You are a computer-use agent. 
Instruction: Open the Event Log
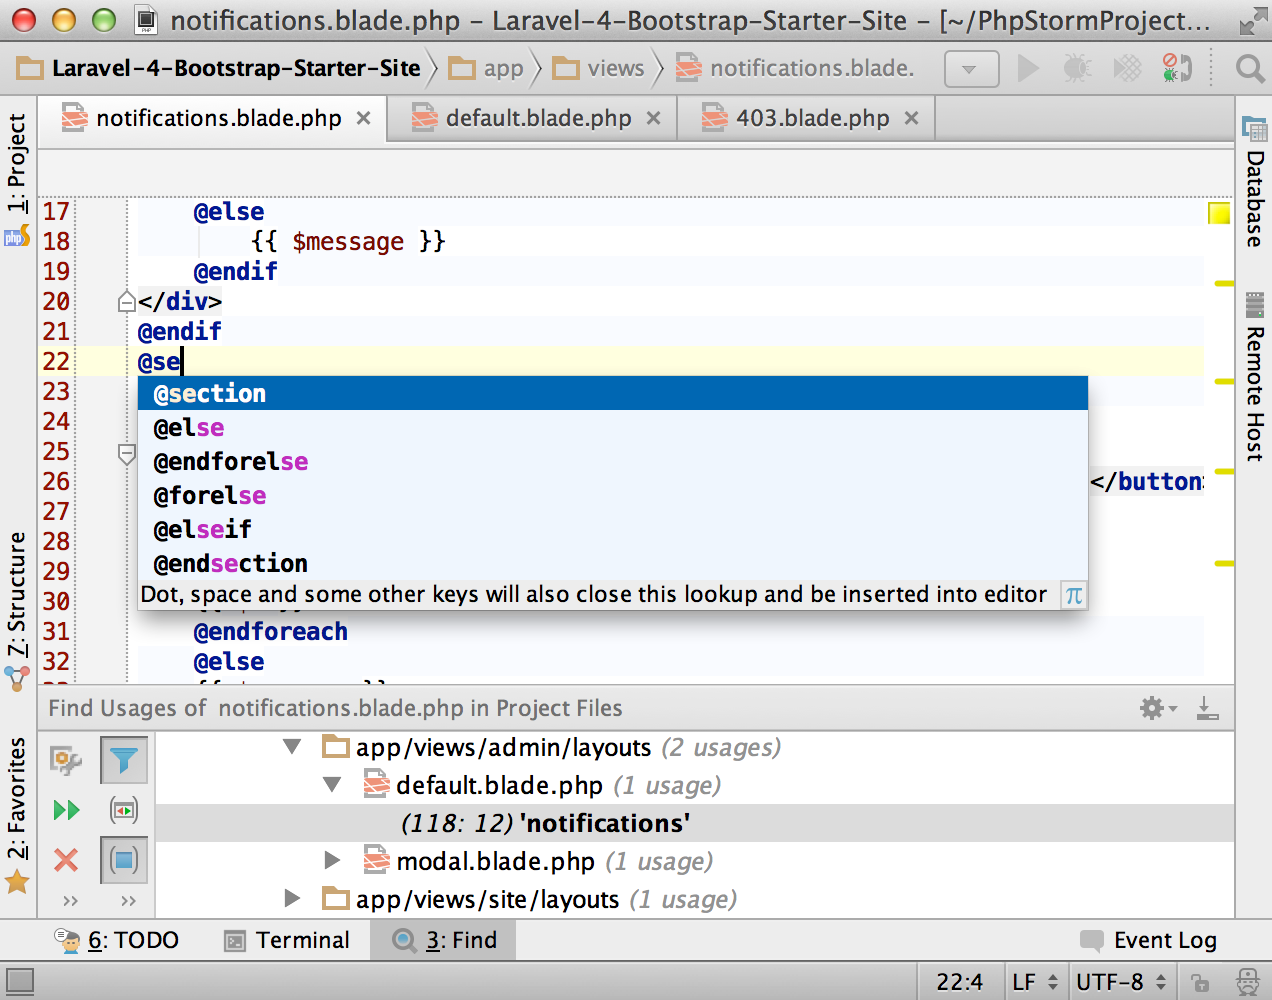(x=1149, y=940)
